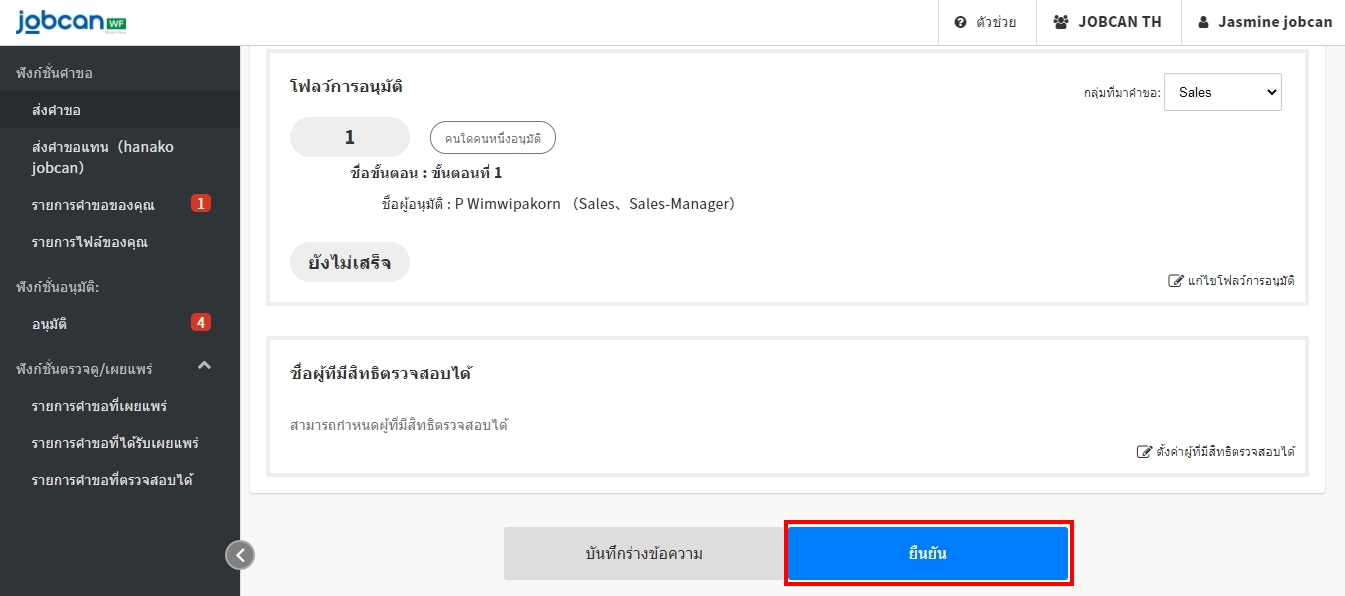Select ส่งคำขอแทน (hanako jobcan) menu item
This screenshot has height=596, width=1345.
(x=102, y=157)
